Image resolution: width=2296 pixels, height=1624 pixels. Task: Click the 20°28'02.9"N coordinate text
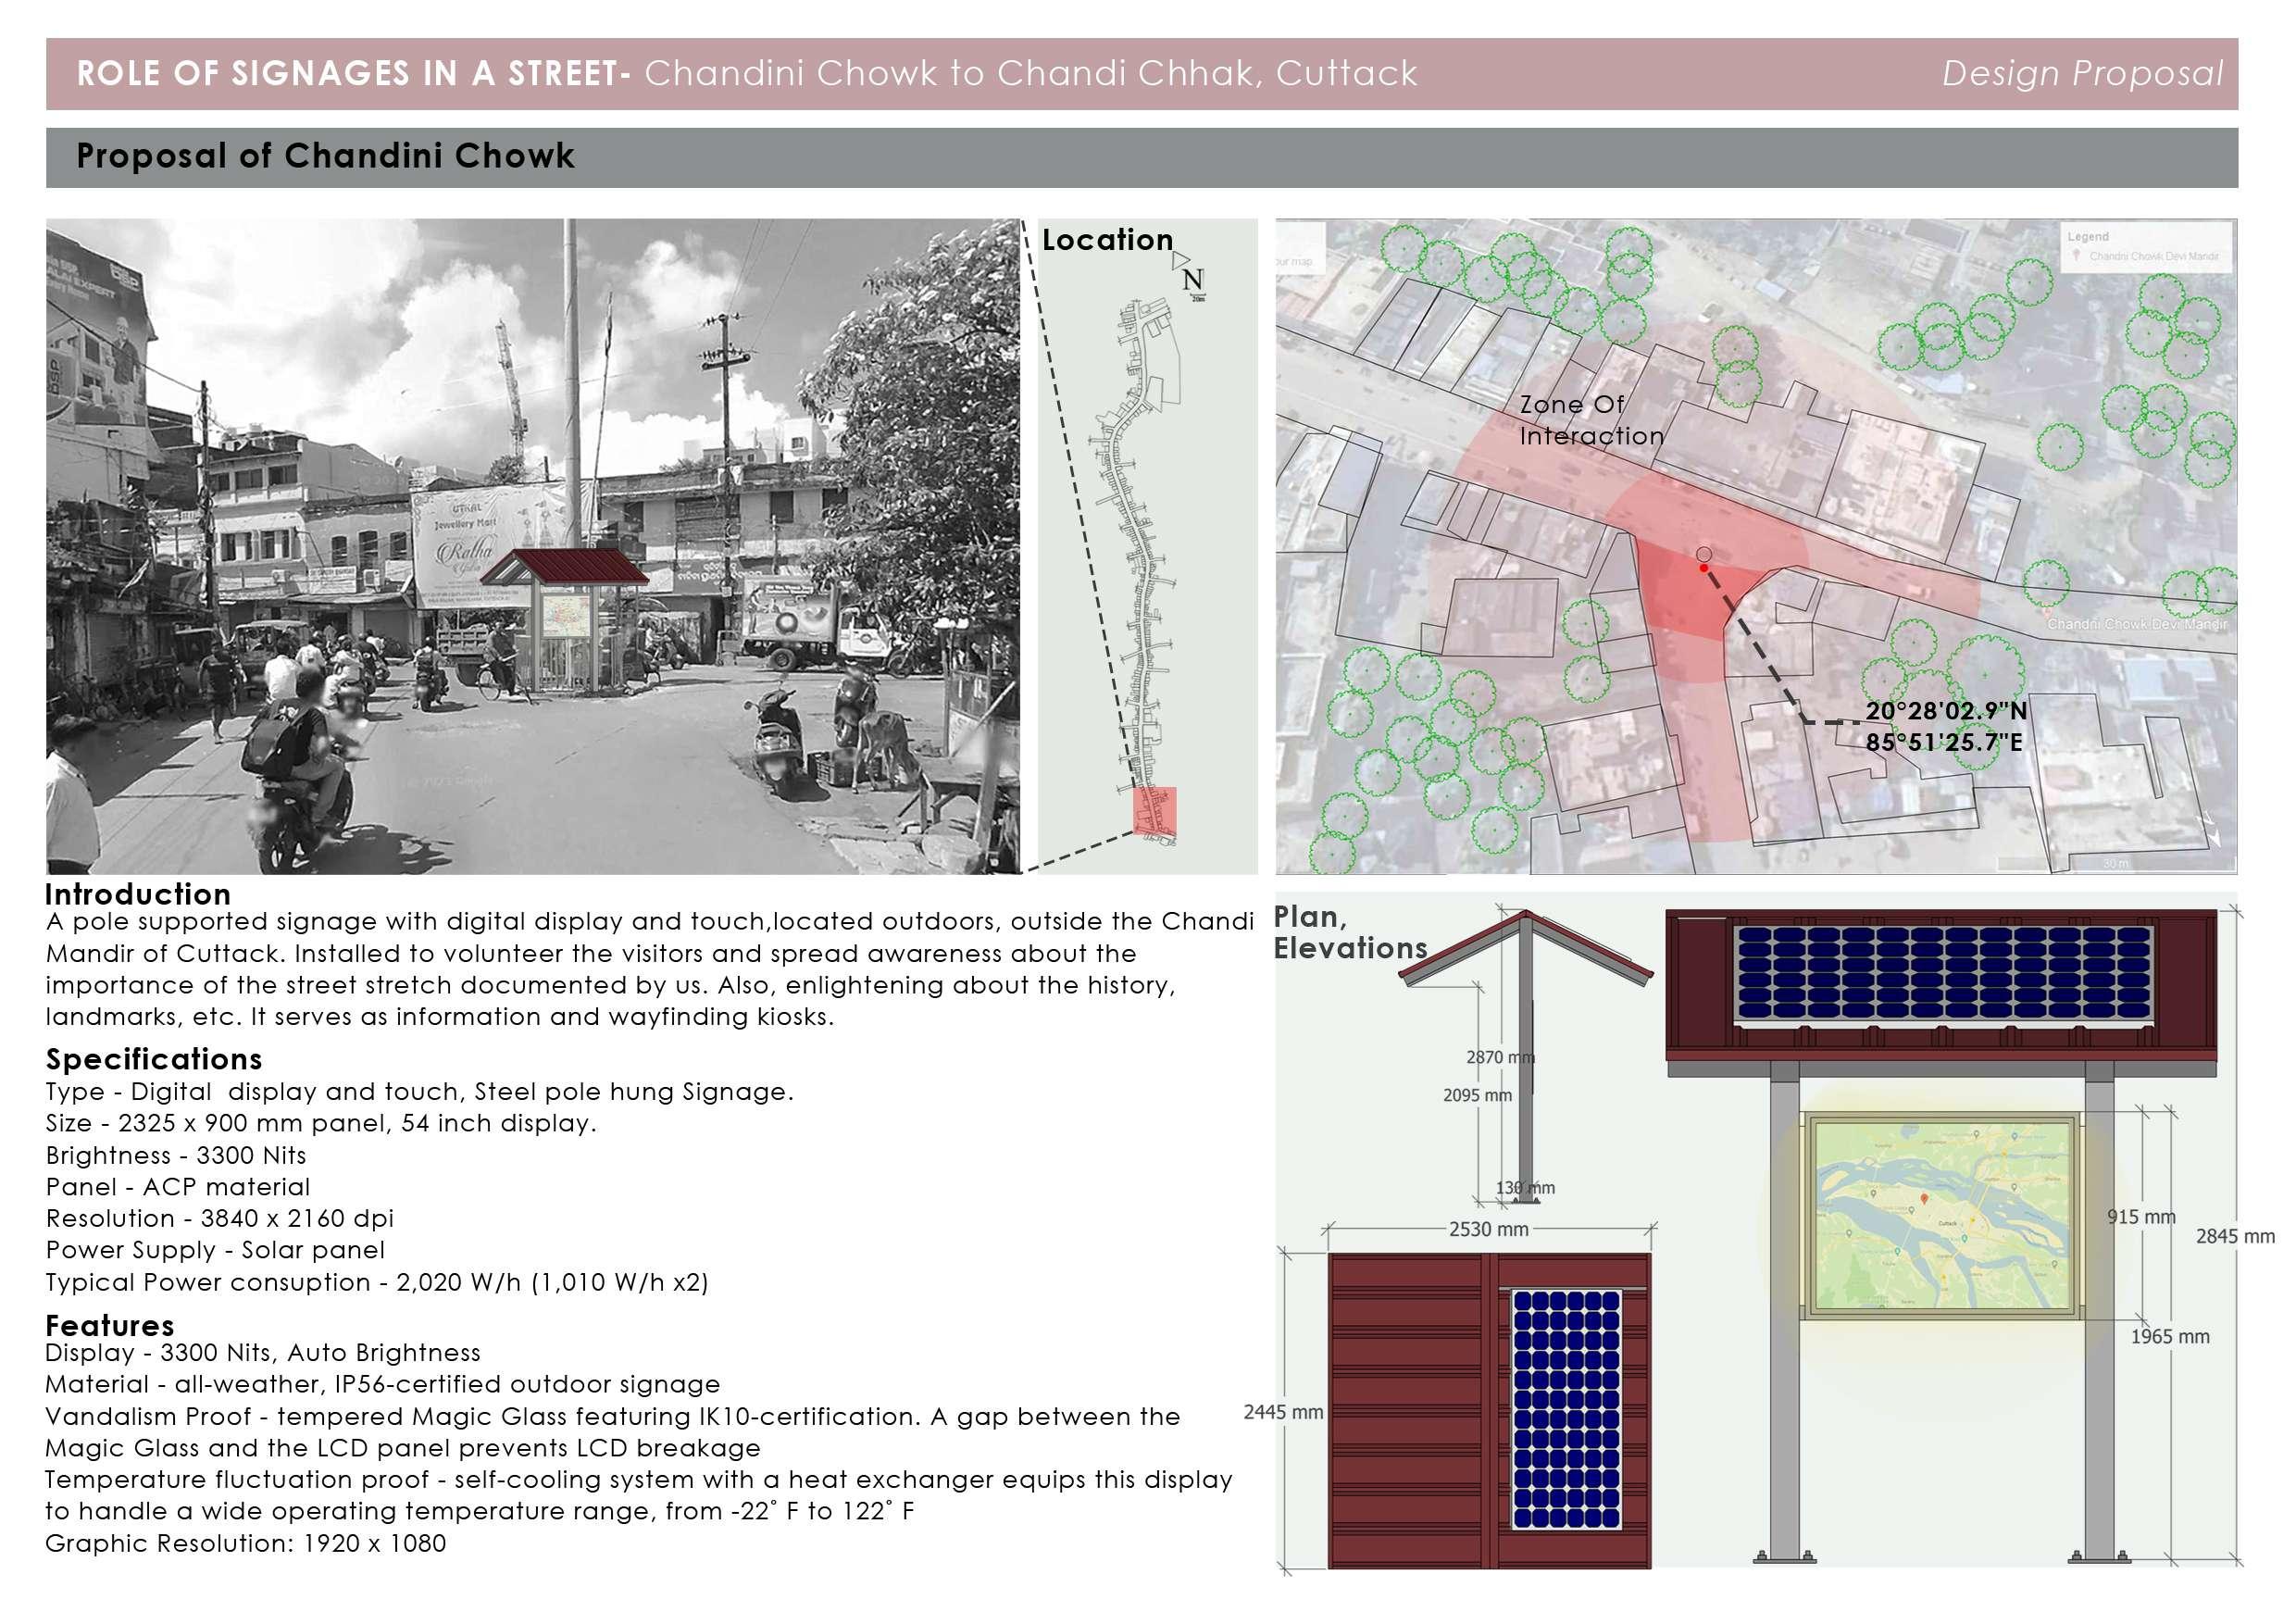(x=1945, y=711)
